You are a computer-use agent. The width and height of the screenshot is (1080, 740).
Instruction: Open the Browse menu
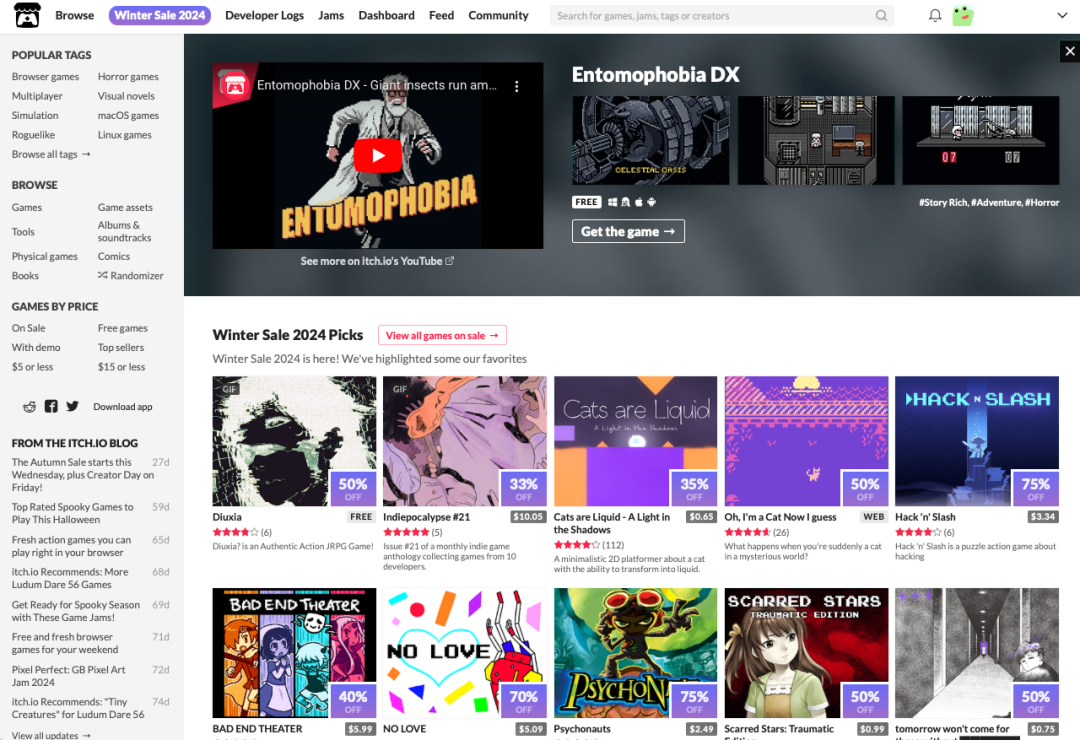click(74, 15)
